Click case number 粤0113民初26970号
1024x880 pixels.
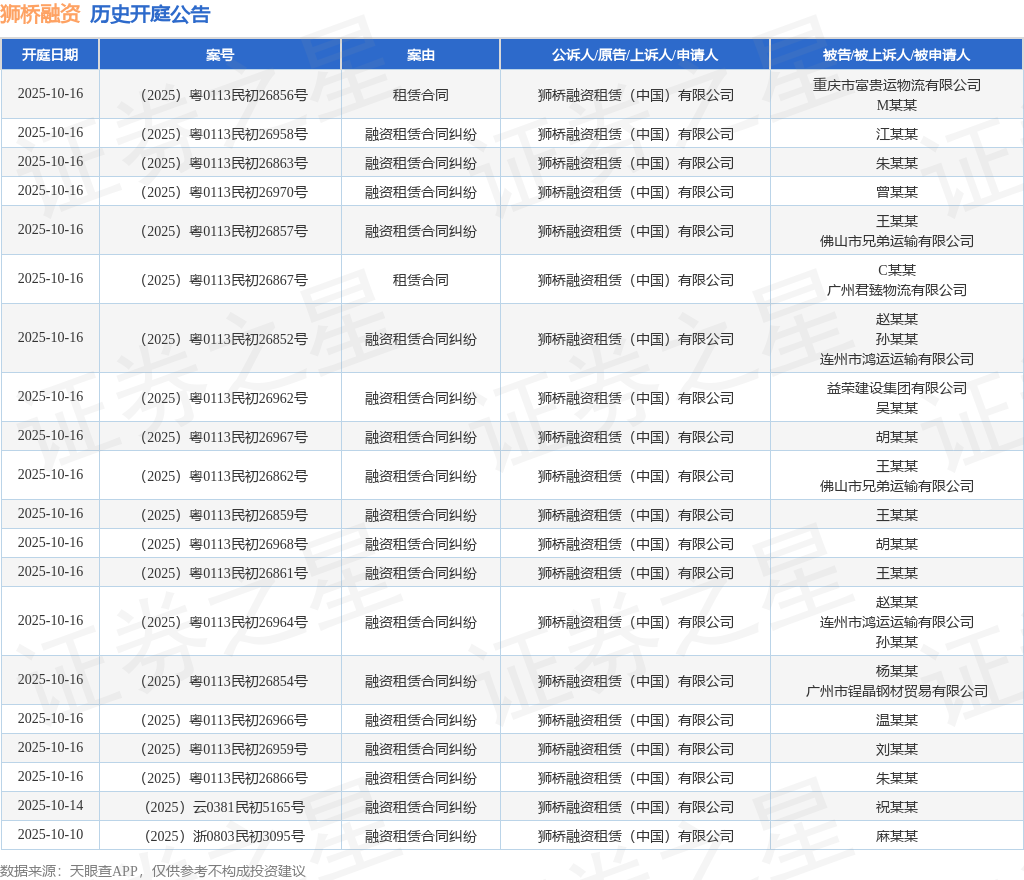coord(224,192)
